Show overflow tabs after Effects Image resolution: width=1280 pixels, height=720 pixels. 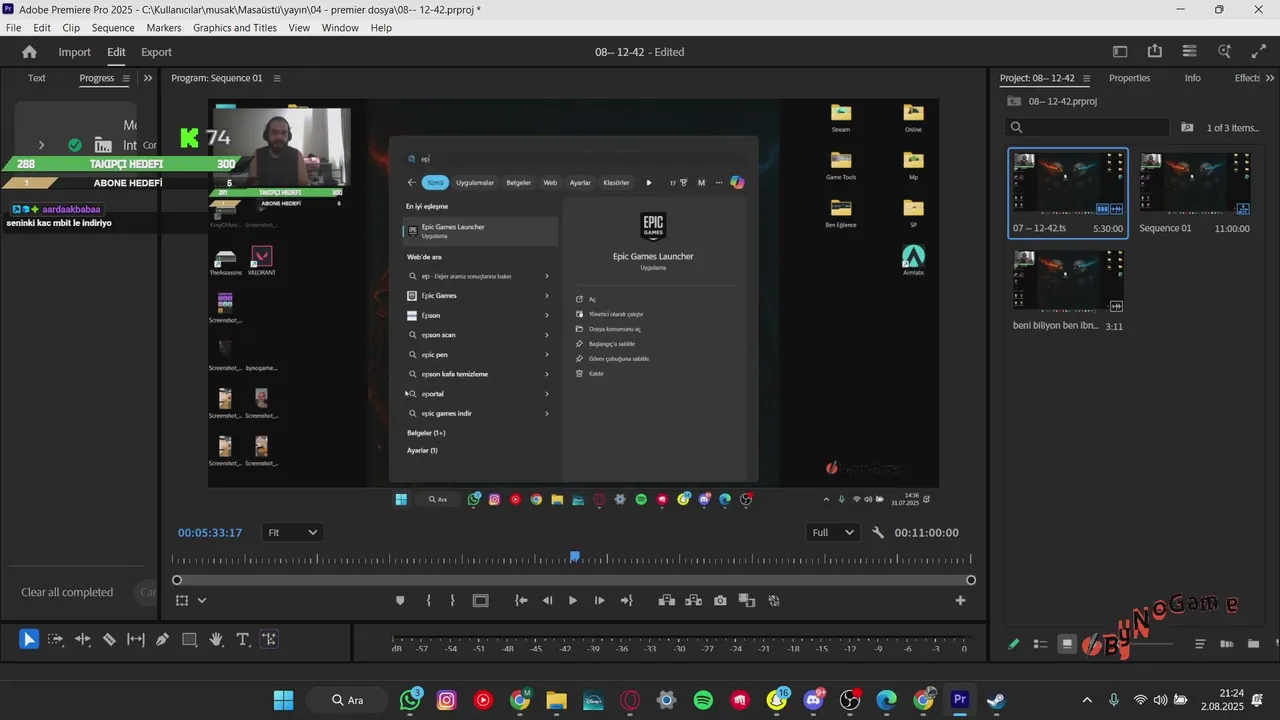(1270, 78)
